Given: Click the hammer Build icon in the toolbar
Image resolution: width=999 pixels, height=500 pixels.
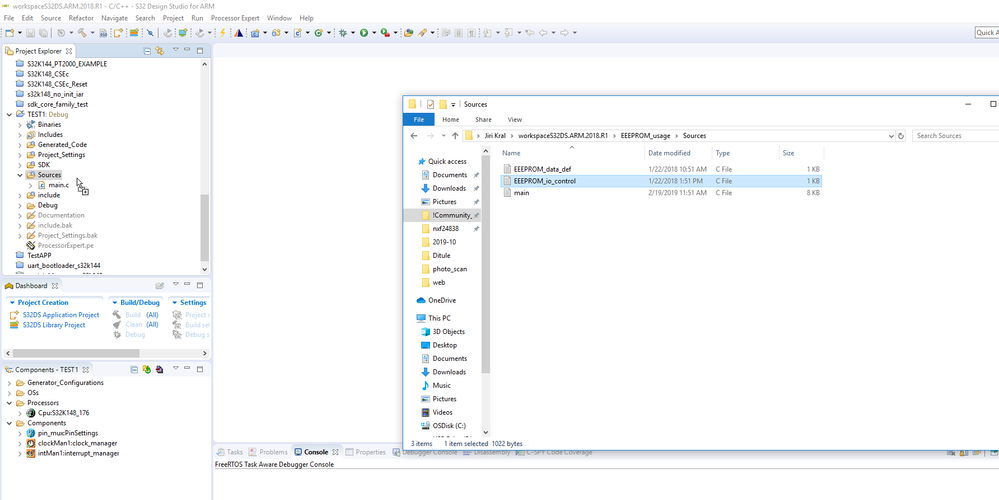Looking at the screenshot, I should 82,32.
